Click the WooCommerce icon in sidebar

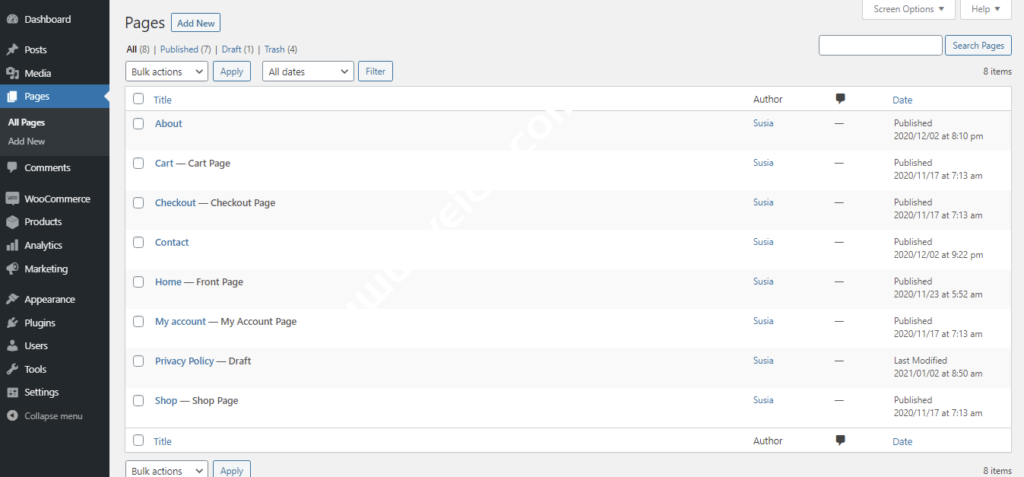[x=12, y=199]
